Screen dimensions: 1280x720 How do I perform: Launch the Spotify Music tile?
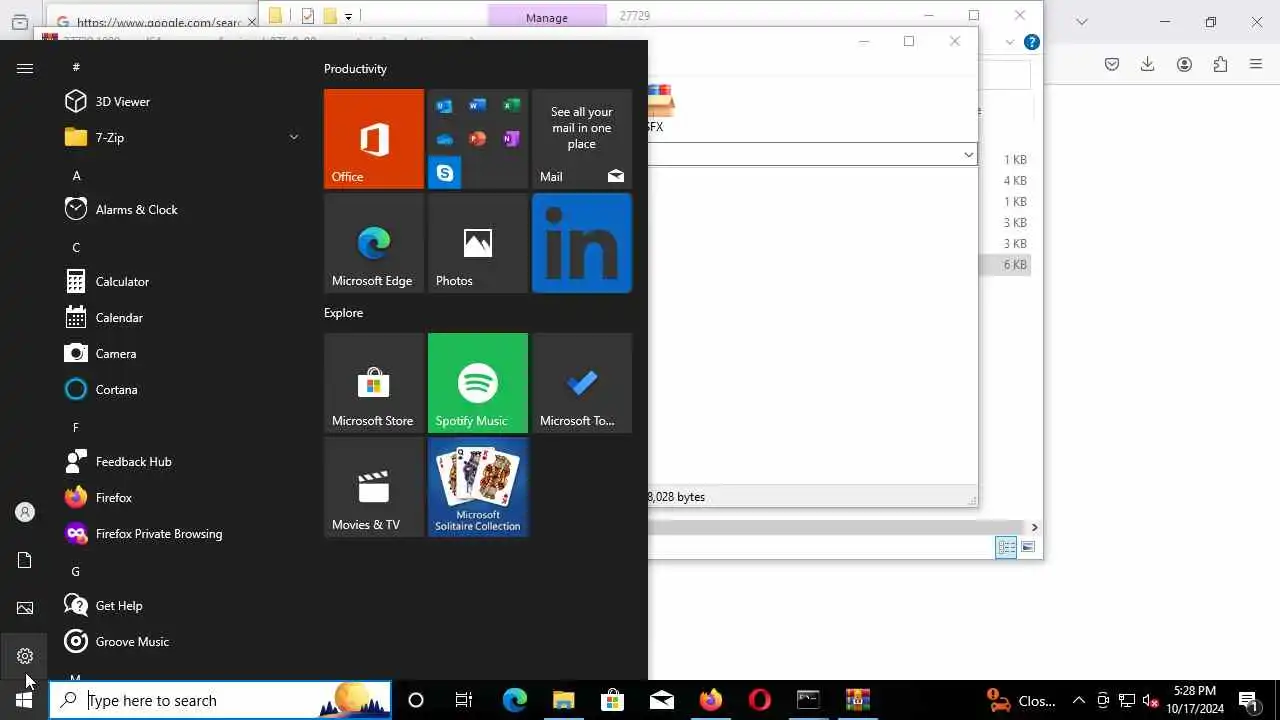478,383
